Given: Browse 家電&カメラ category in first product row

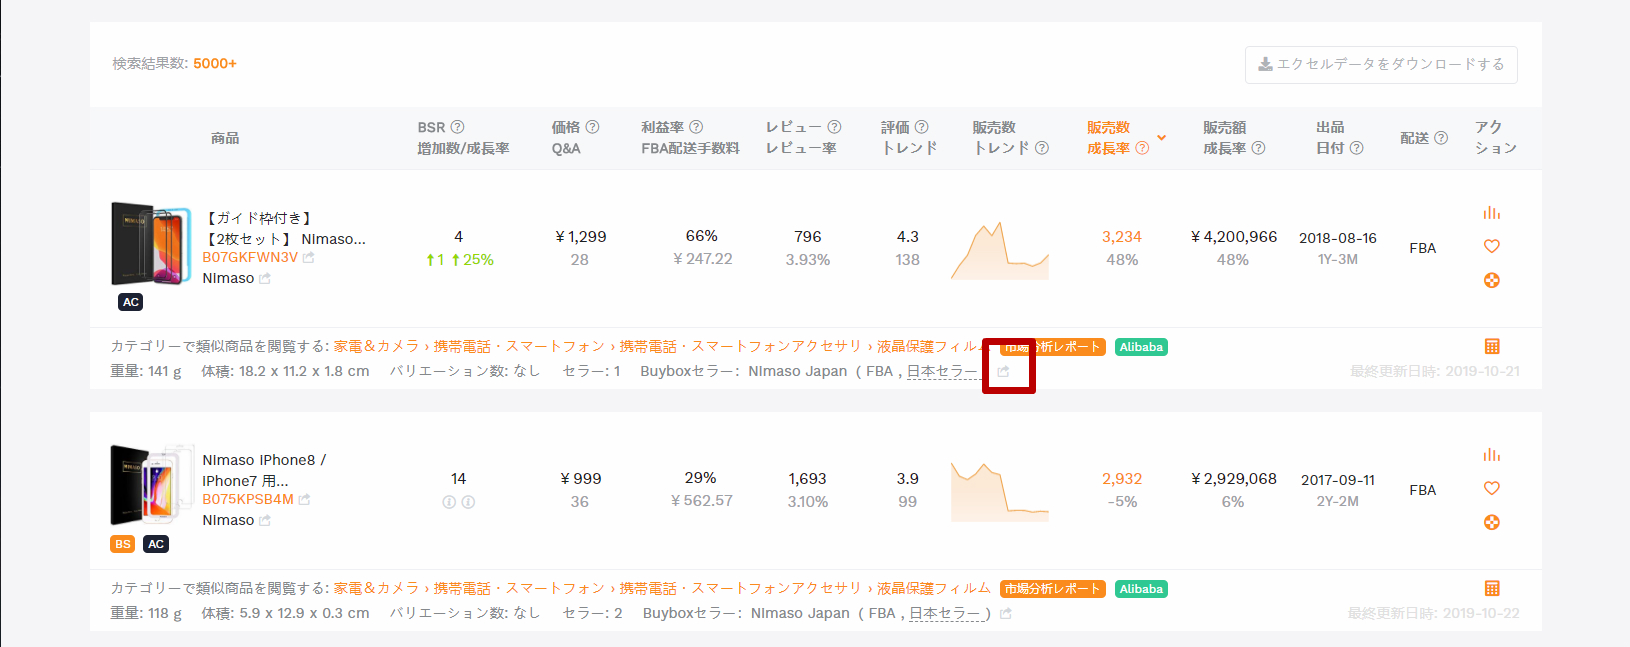Looking at the screenshot, I should (x=376, y=346).
